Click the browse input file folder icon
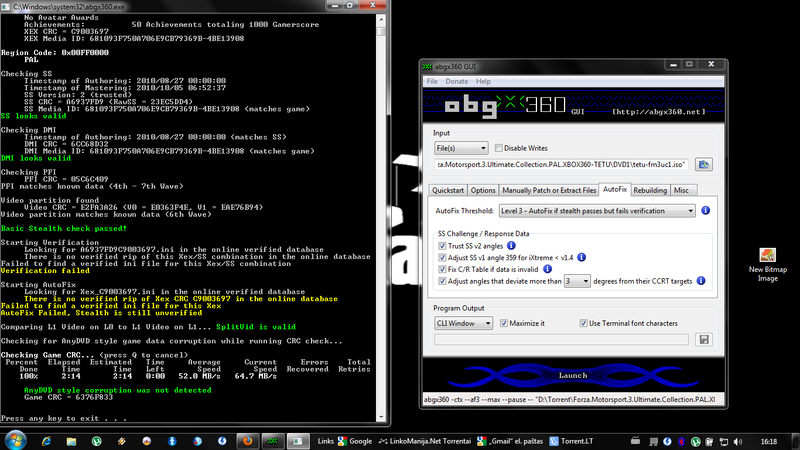Viewport: 800px width, 450px height. click(x=704, y=164)
